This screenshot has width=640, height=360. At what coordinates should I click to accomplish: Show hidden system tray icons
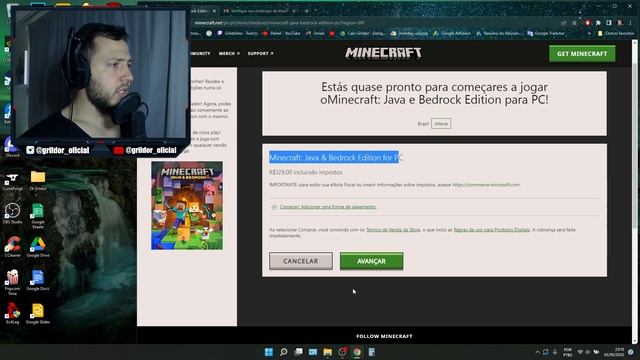[537, 352]
